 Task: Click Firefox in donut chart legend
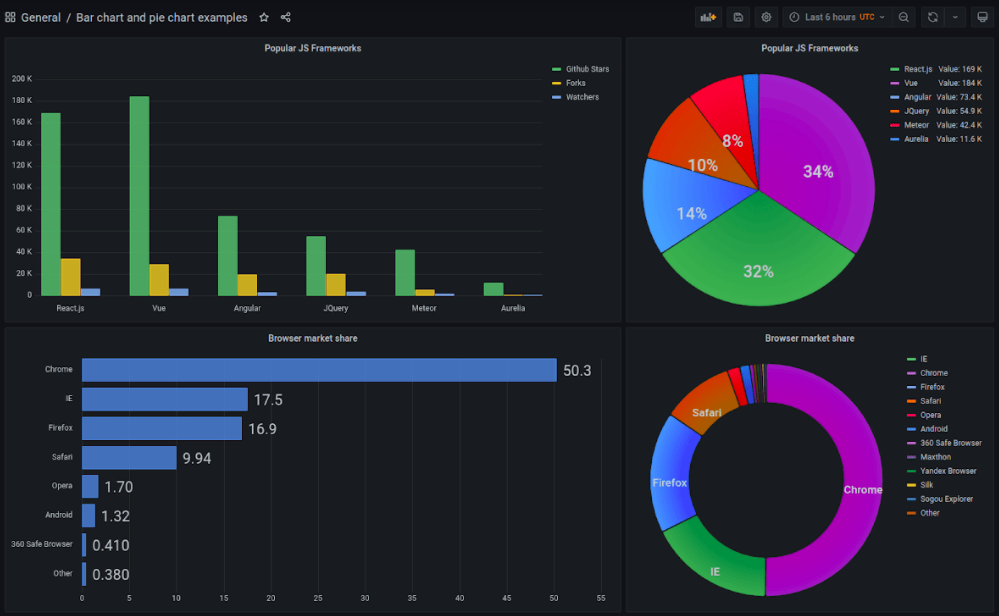click(x=932, y=387)
